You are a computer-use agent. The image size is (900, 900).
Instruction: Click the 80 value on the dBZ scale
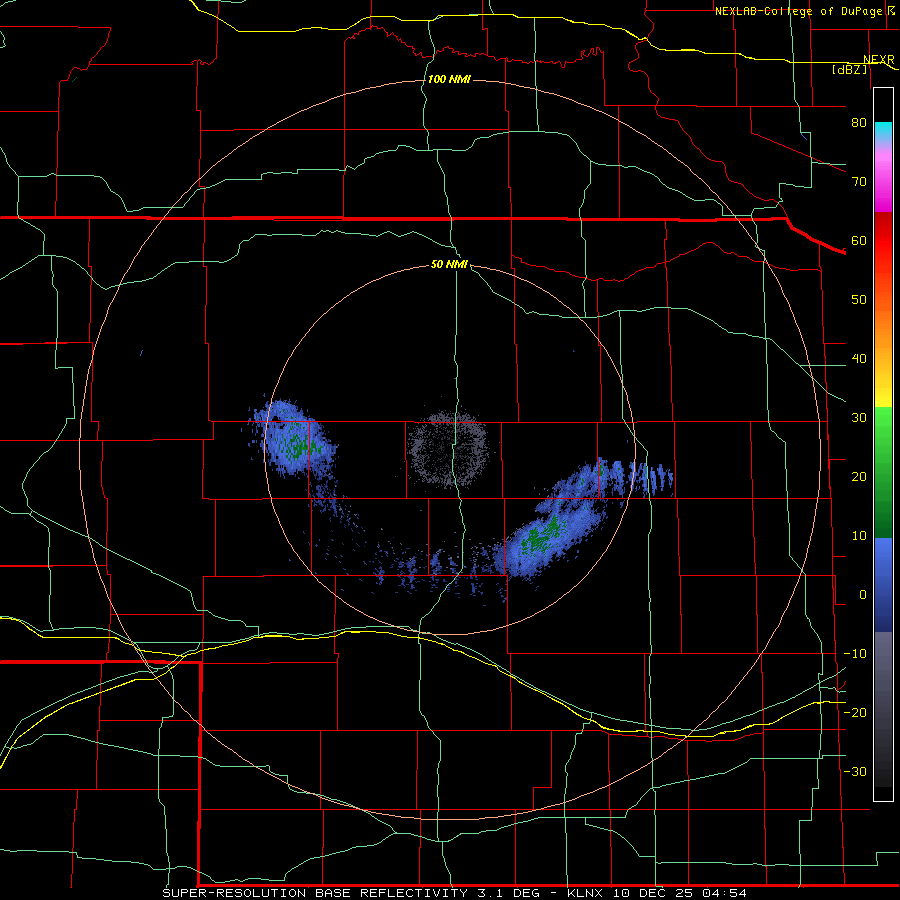pos(859,122)
